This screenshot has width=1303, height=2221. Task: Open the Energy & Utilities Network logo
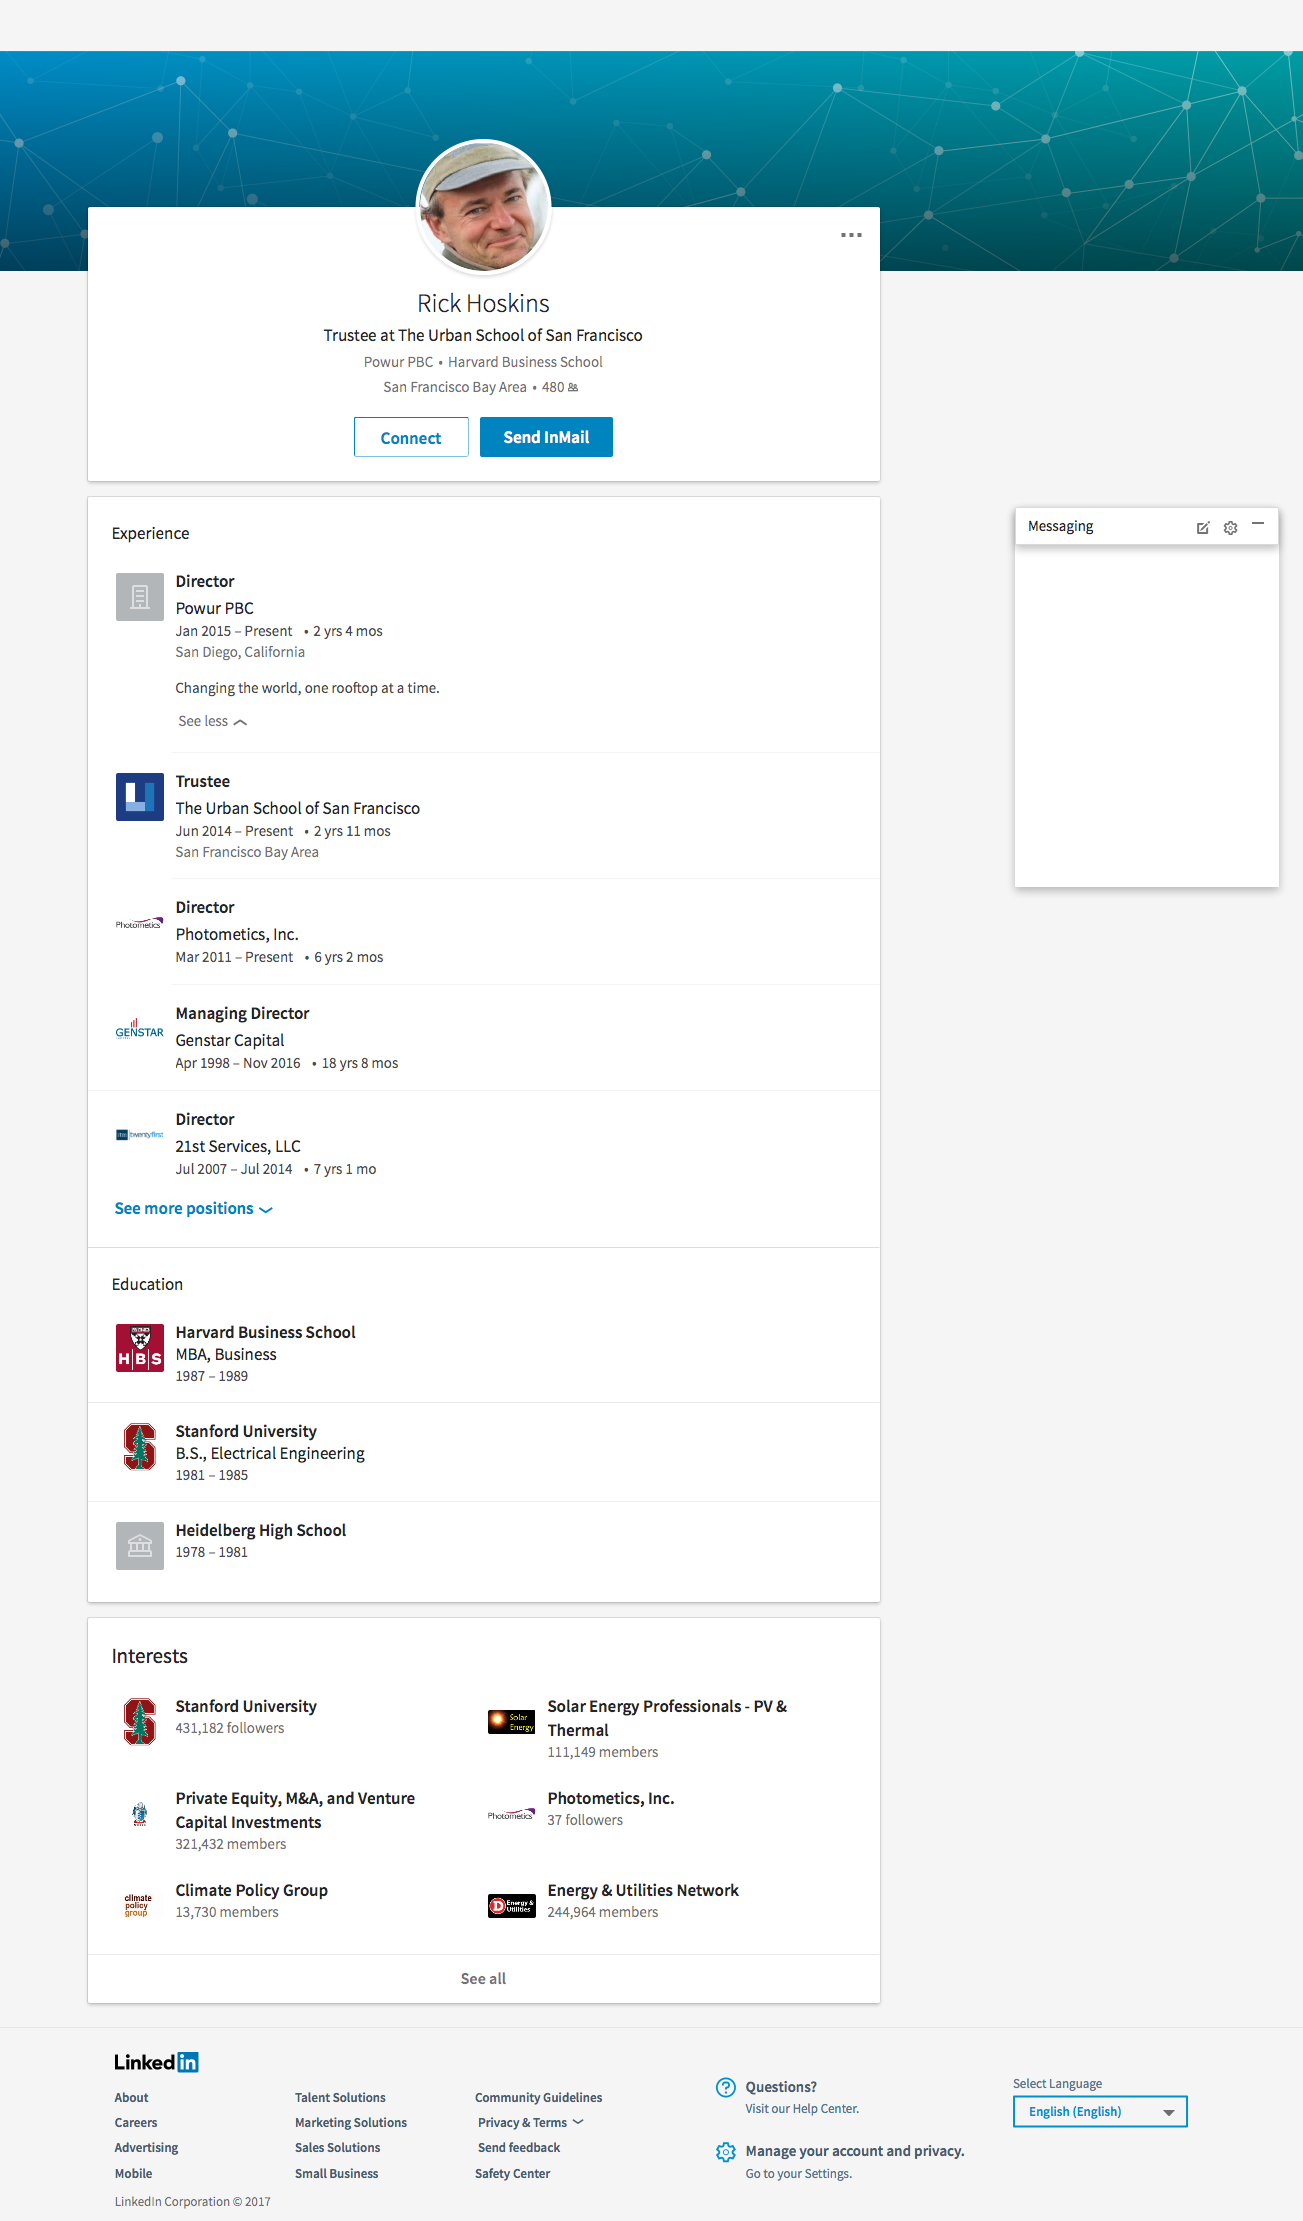511,1906
